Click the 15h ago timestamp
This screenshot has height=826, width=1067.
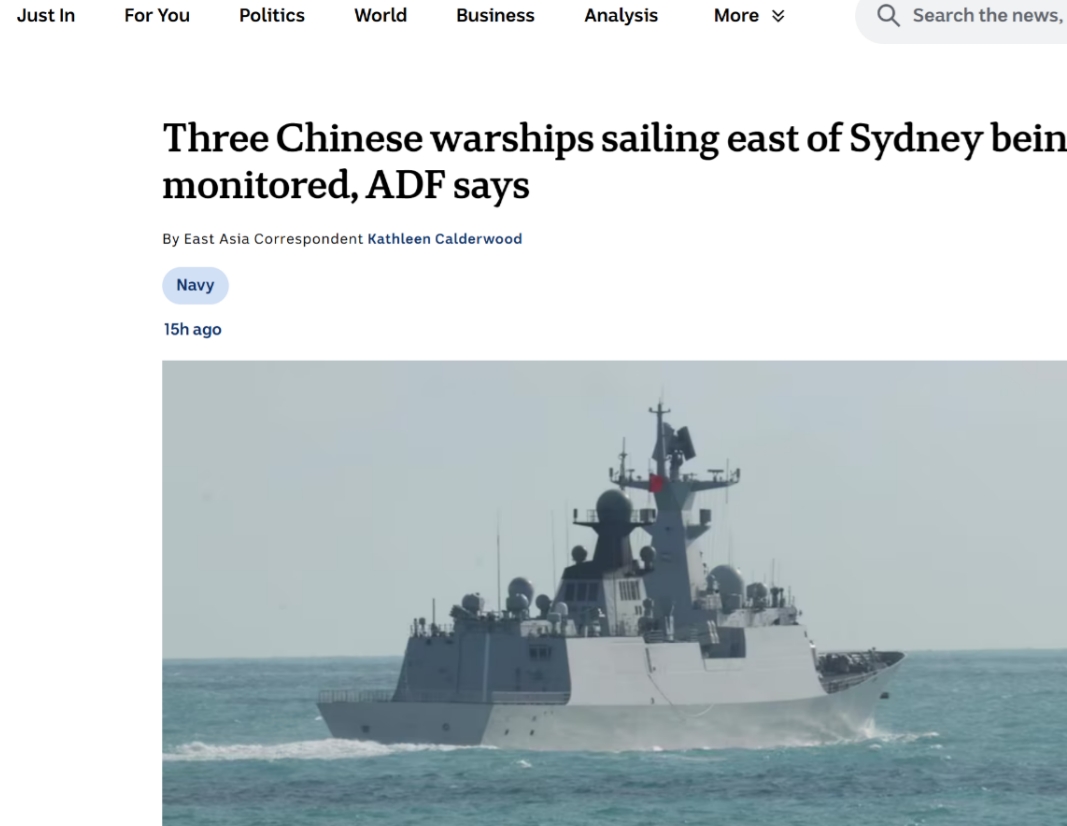[193, 329]
